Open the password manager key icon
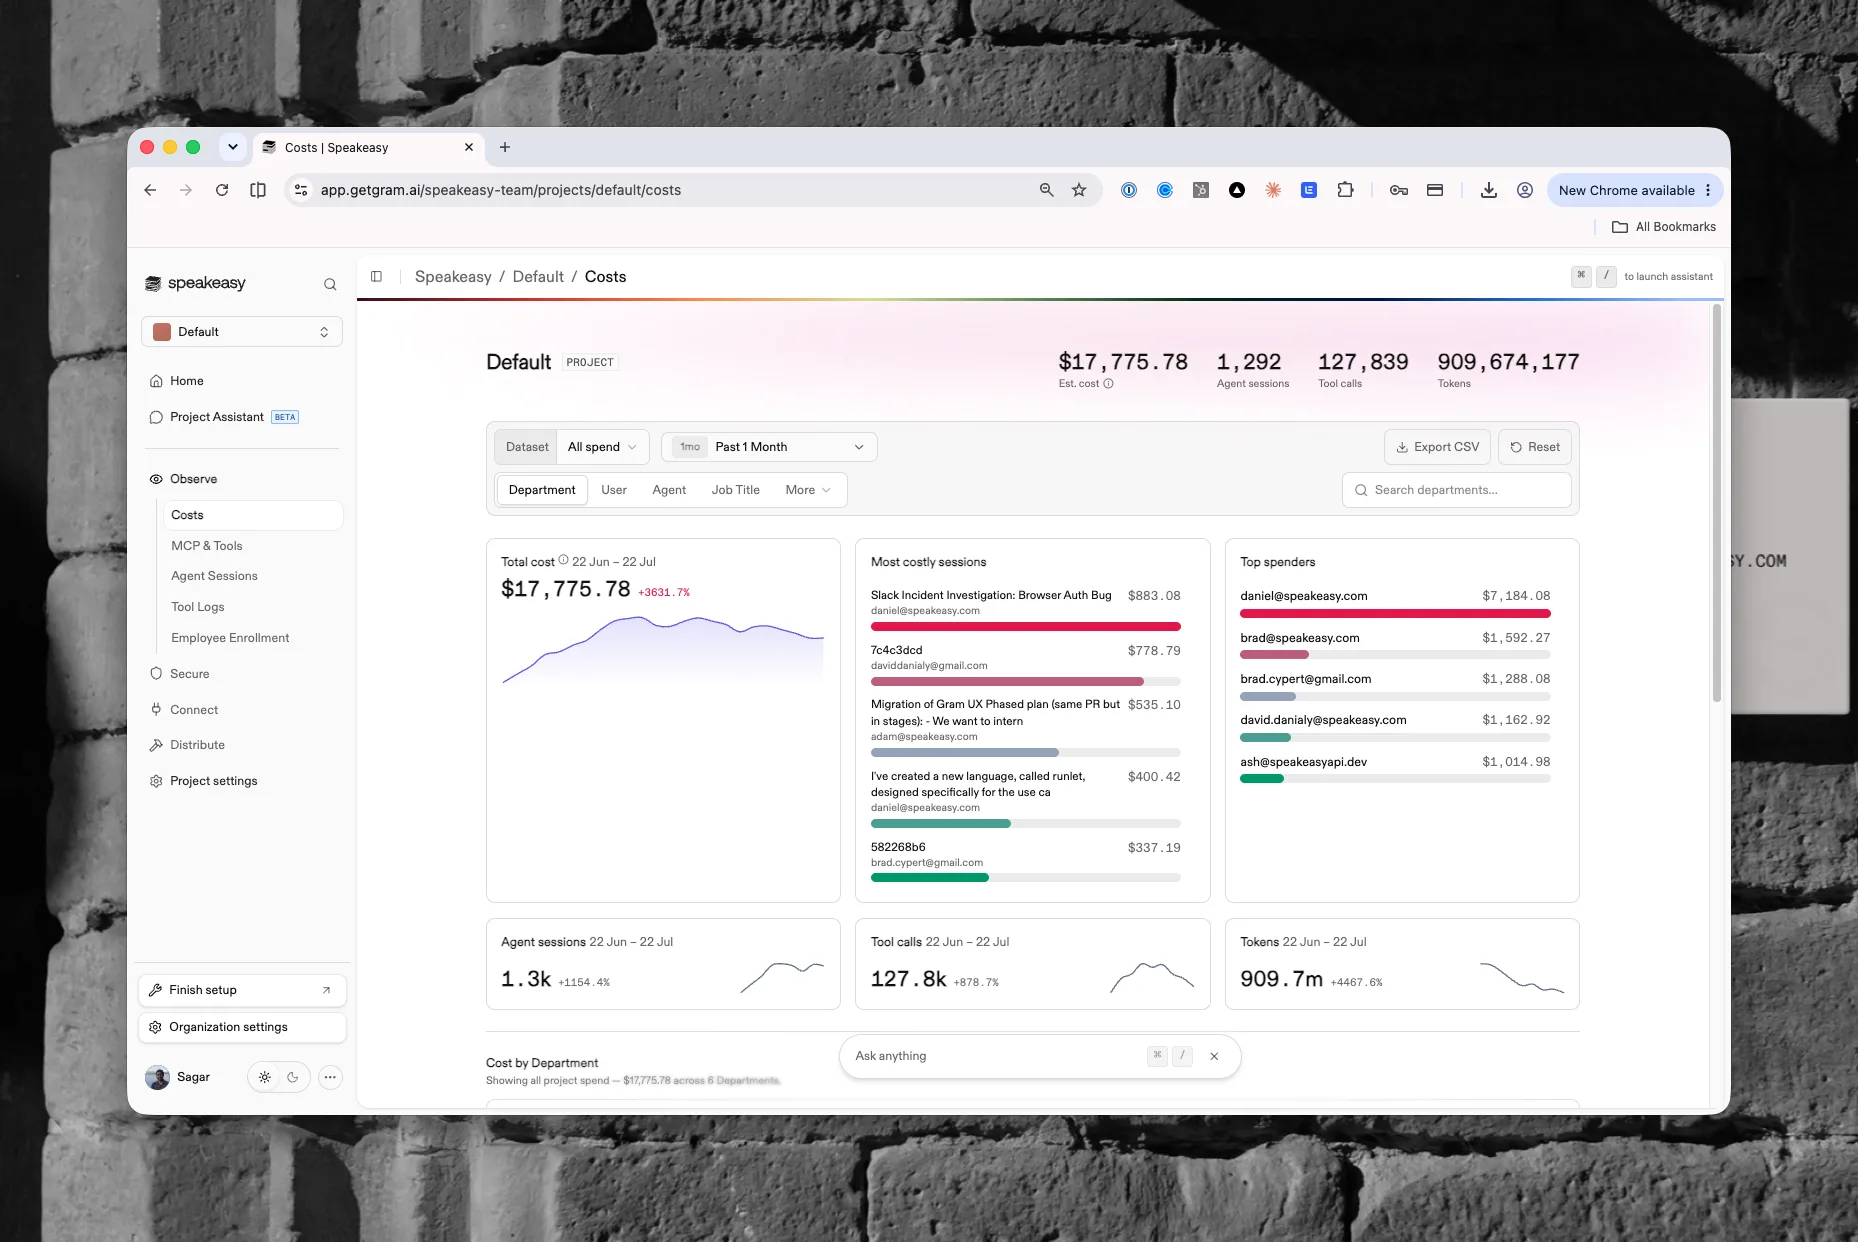 [1399, 190]
